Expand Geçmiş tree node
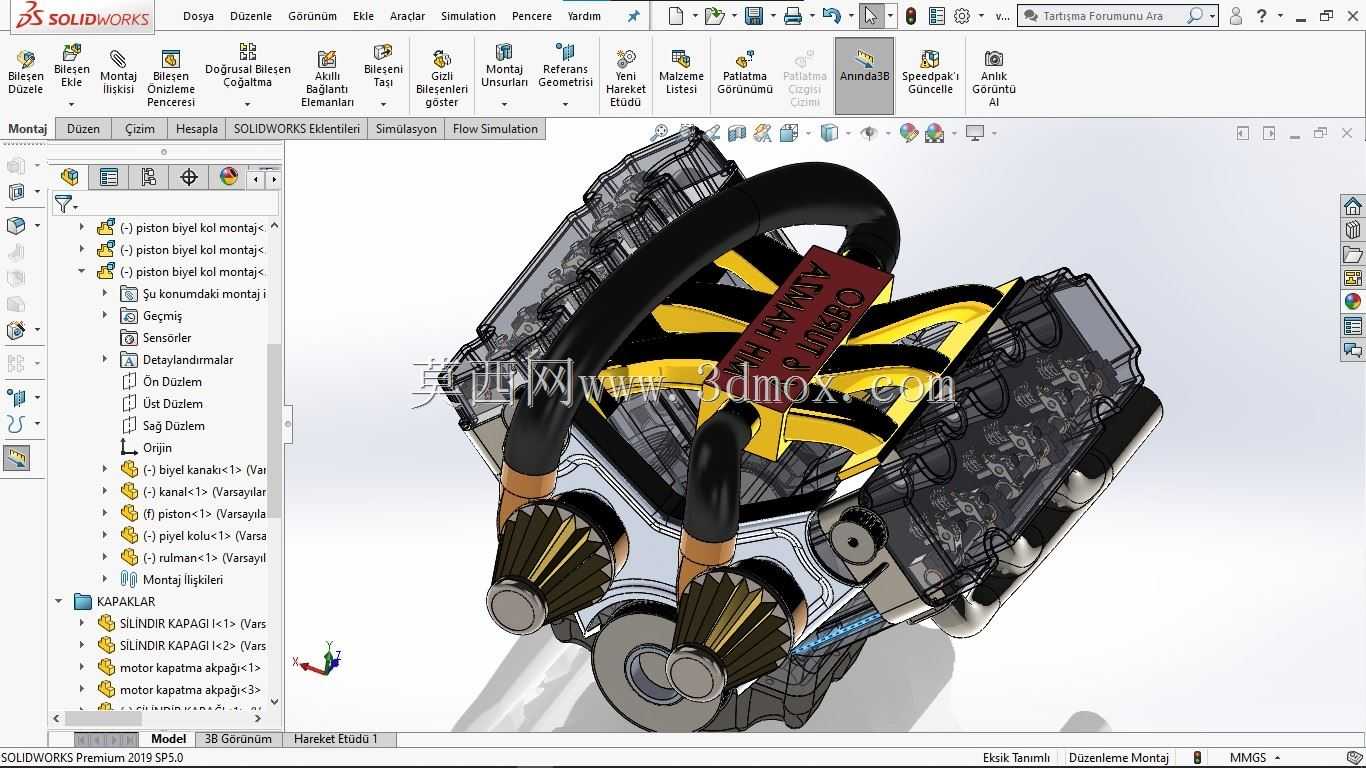 tap(105, 316)
